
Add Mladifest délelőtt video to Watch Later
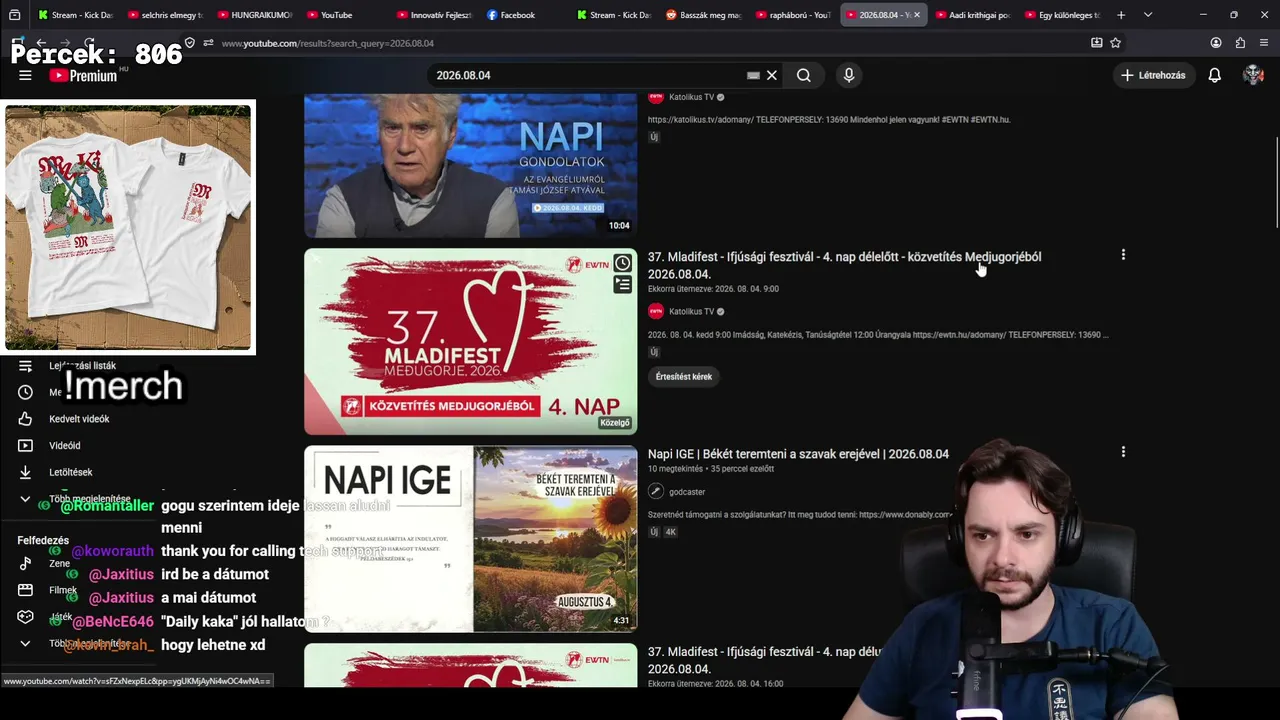622,263
